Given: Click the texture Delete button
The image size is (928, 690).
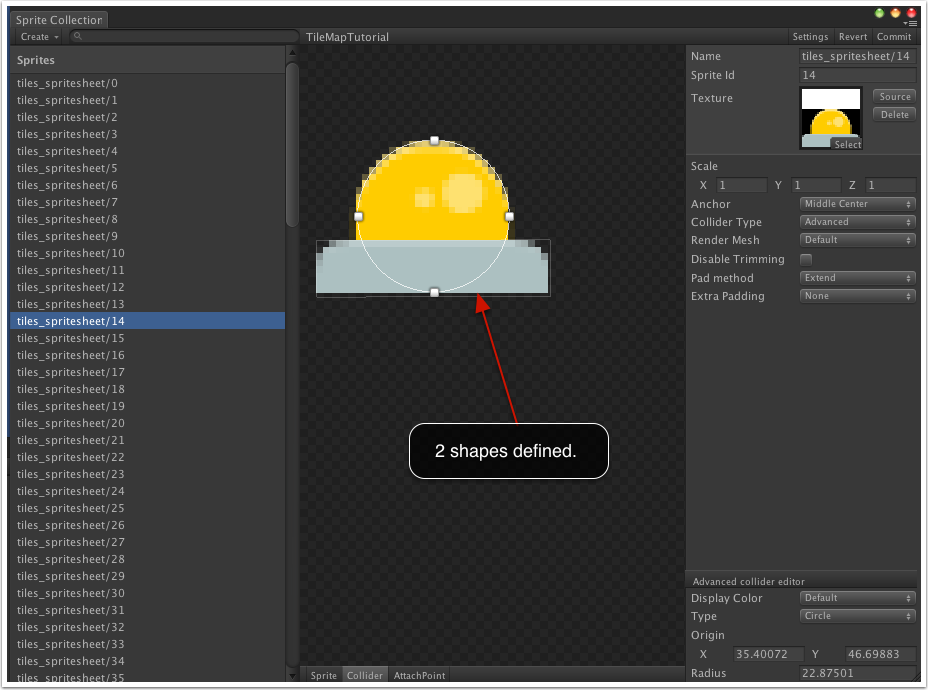Looking at the screenshot, I should 894,115.
